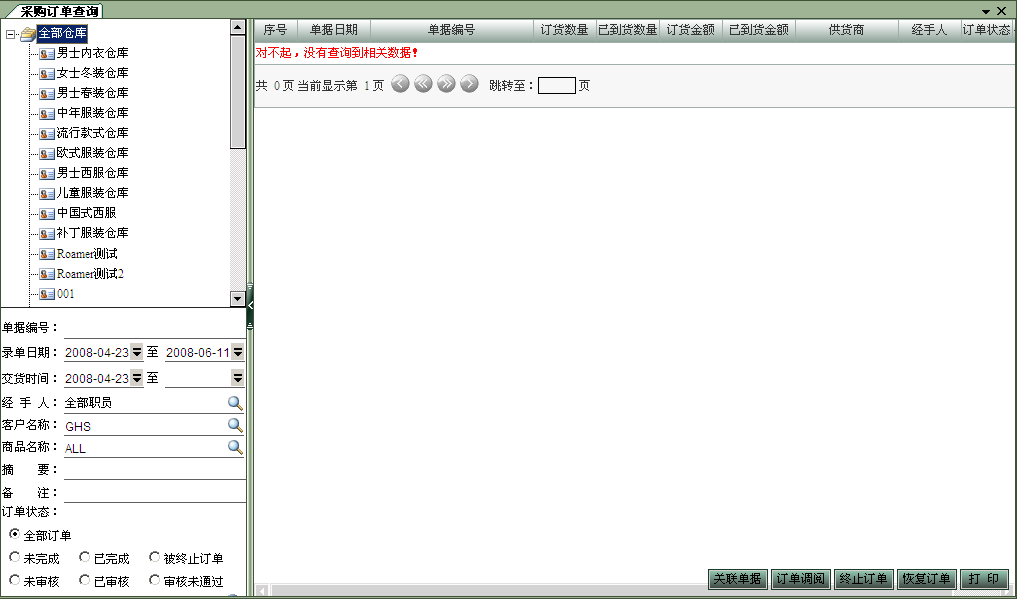
Task: Select the 已审核 radio button
Action: [84, 580]
